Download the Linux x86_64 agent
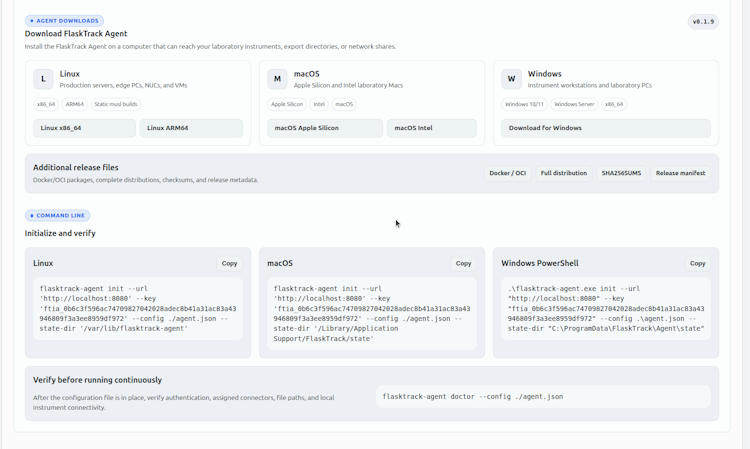Viewport: 750px width, 449px height. (x=84, y=128)
